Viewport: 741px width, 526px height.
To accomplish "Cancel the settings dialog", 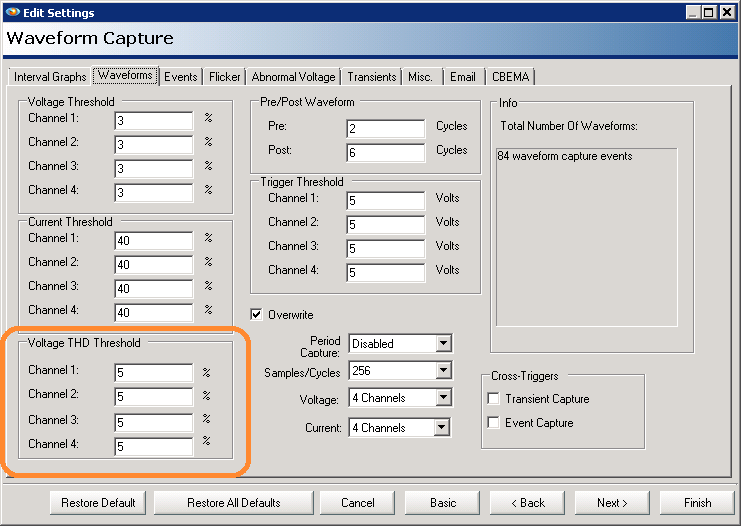I will pos(357,502).
